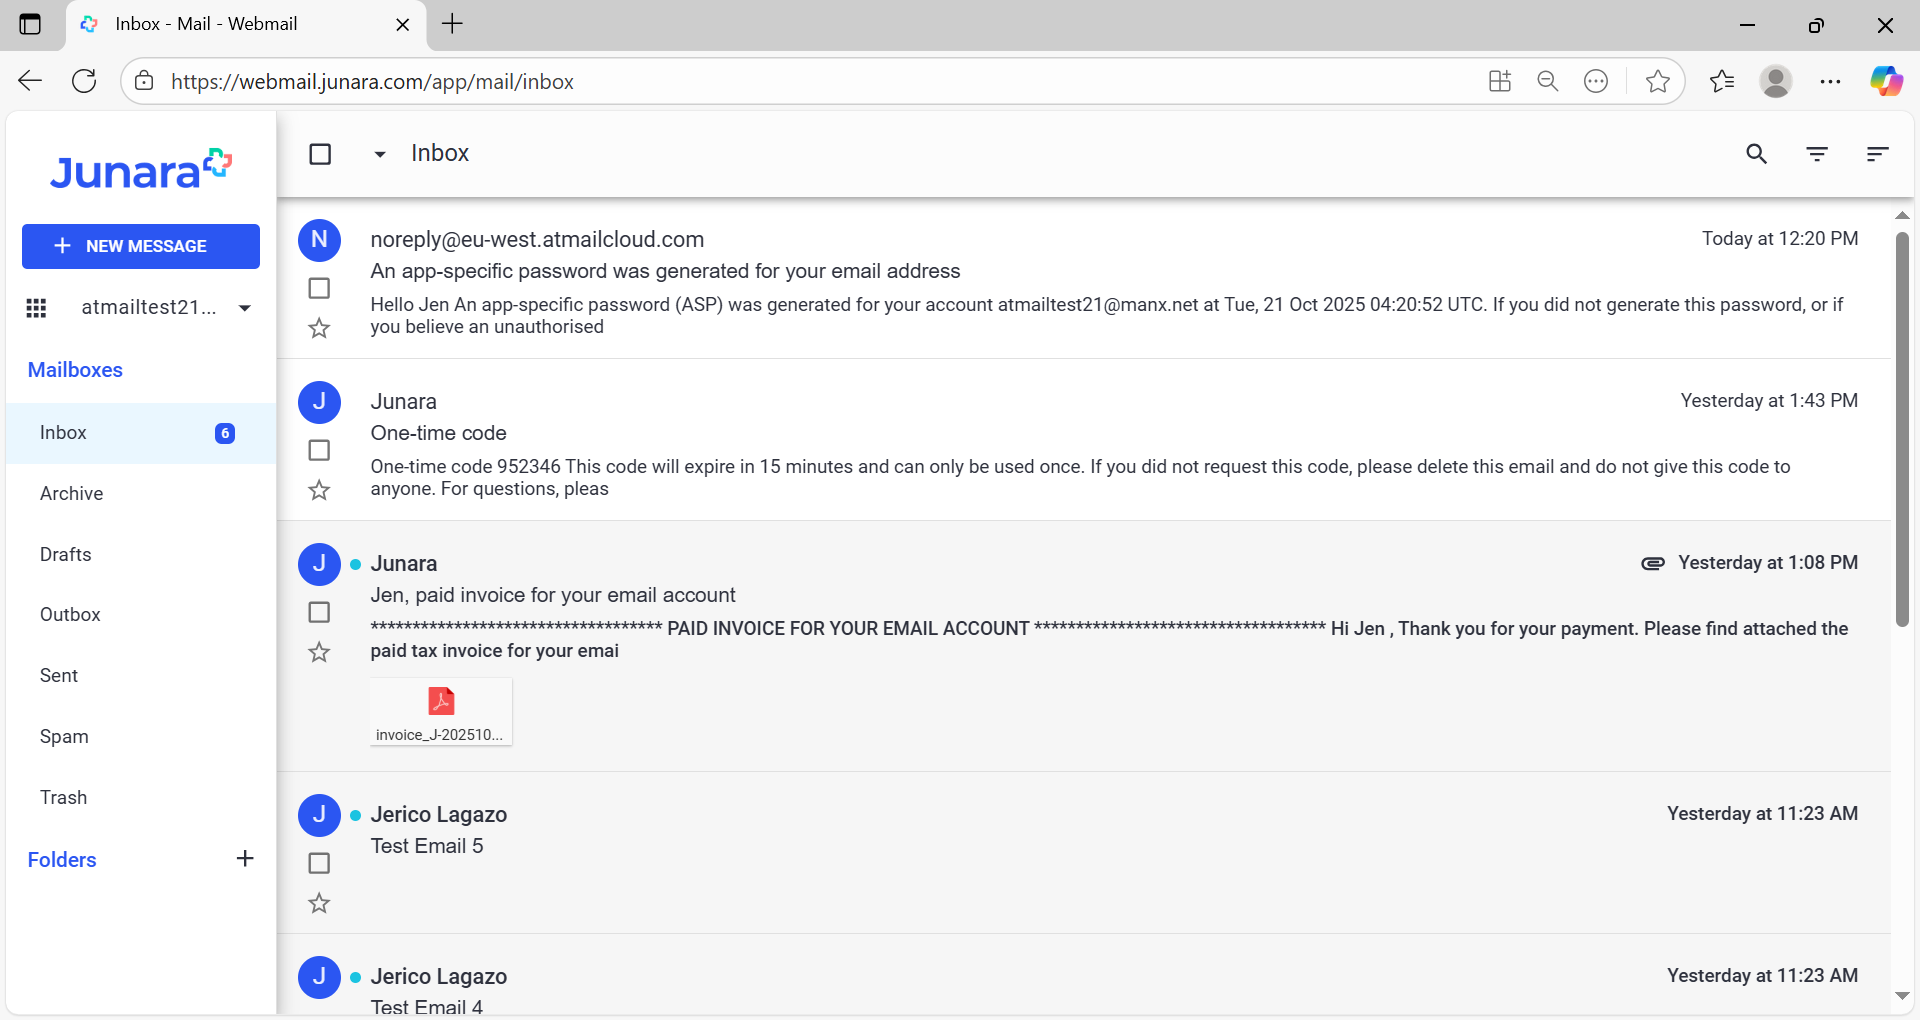Select the One-time code email checkbox
The width and height of the screenshot is (1920, 1020).
click(319, 450)
